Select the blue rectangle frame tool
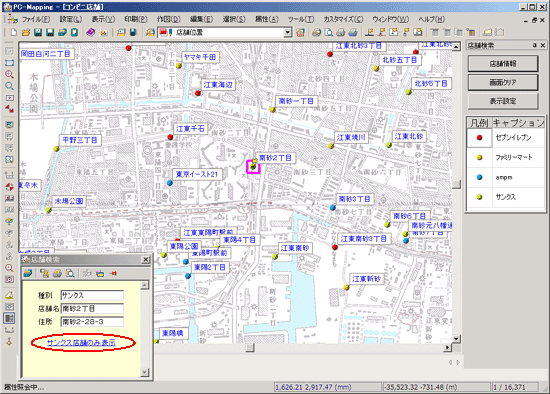The height and width of the screenshot is (394, 550). point(9,63)
